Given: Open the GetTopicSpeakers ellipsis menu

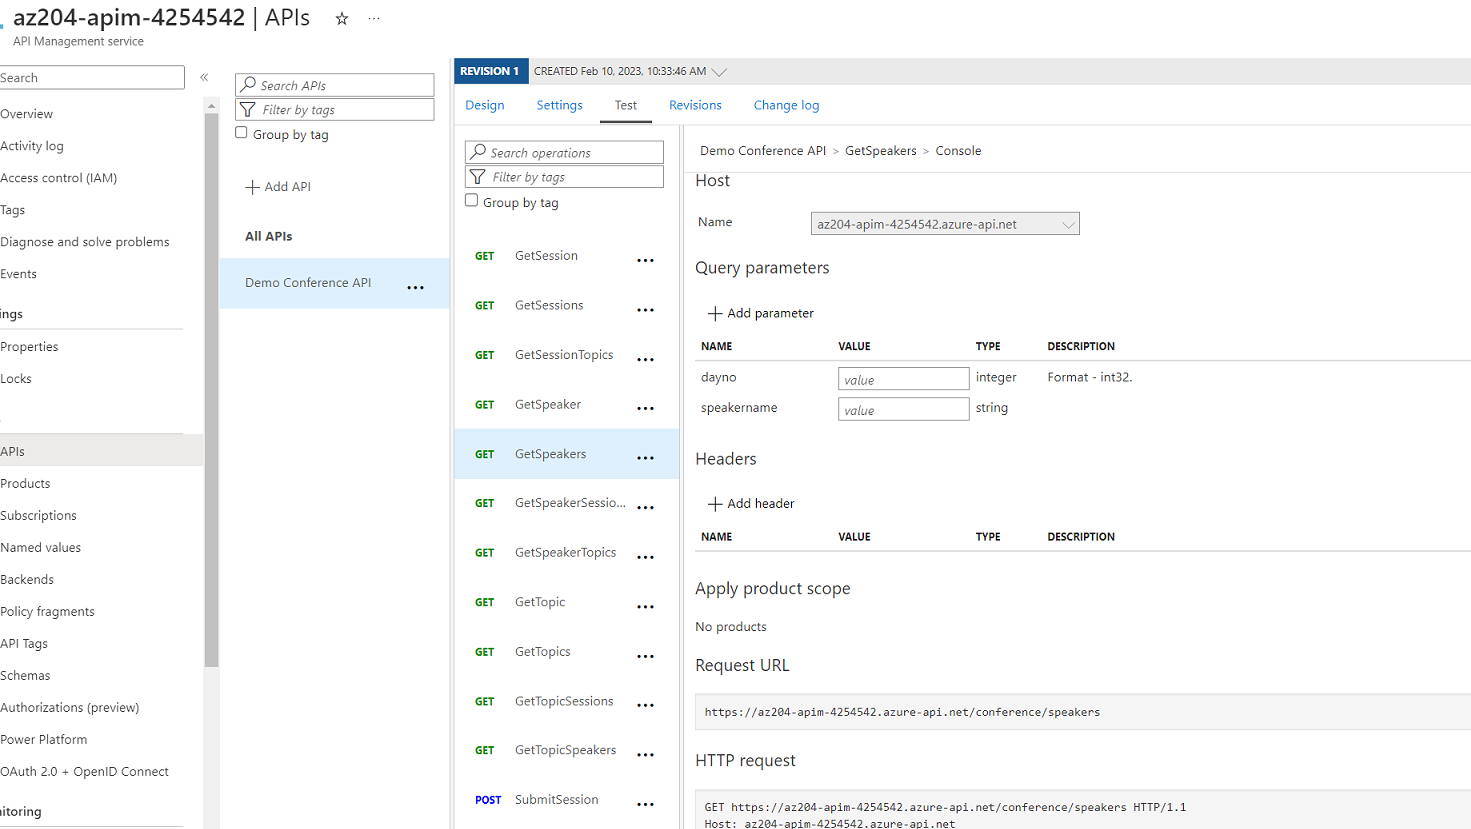Looking at the screenshot, I should click(646, 755).
